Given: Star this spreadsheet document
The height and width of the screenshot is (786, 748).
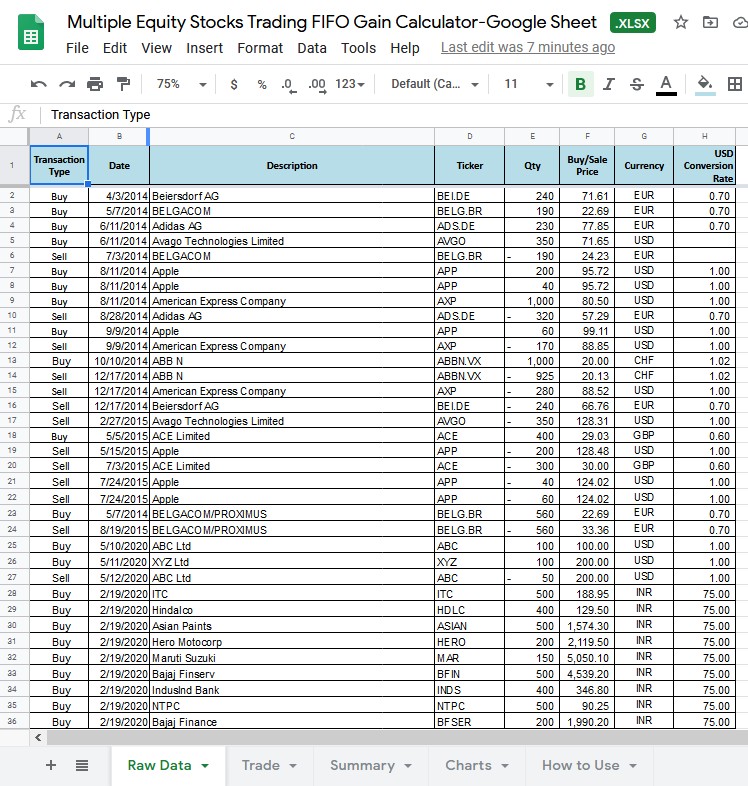Looking at the screenshot, I should tap(680, 22).
